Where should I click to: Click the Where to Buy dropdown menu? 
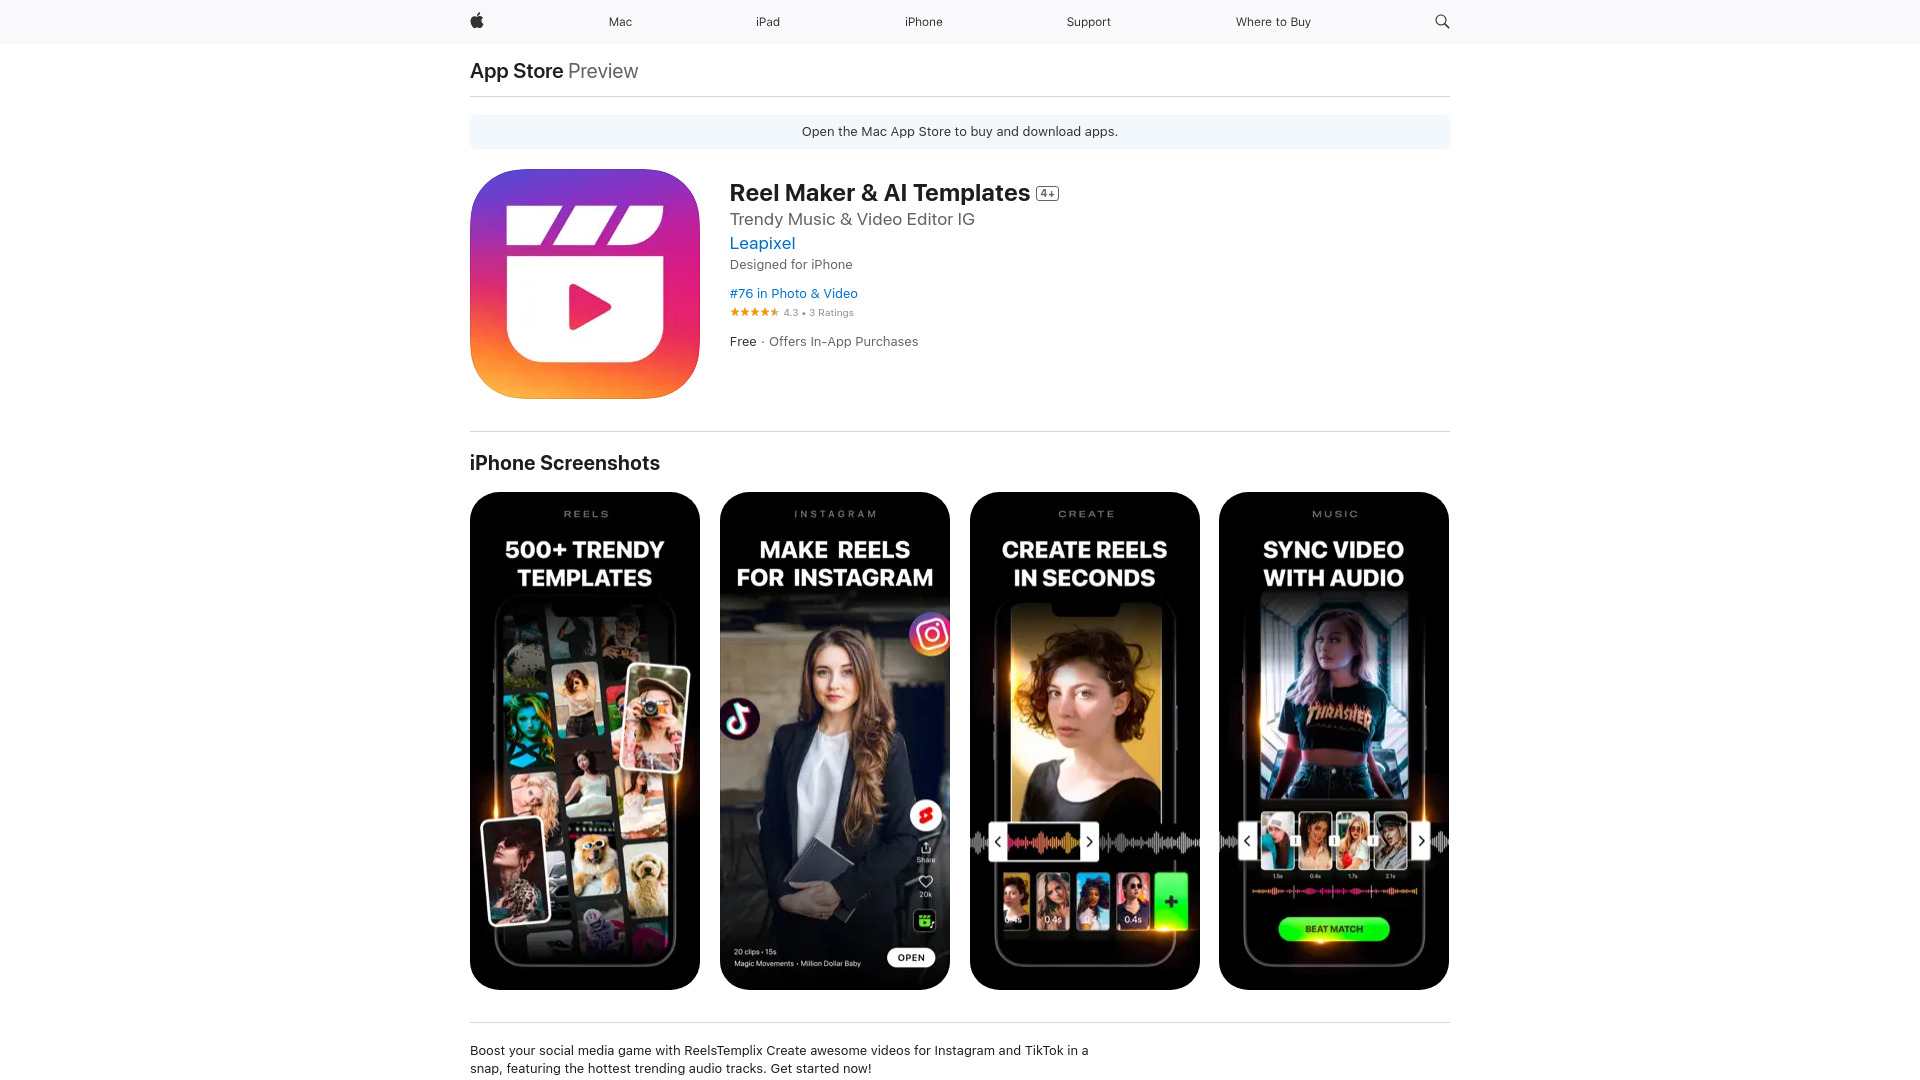tap(1273, 21)
